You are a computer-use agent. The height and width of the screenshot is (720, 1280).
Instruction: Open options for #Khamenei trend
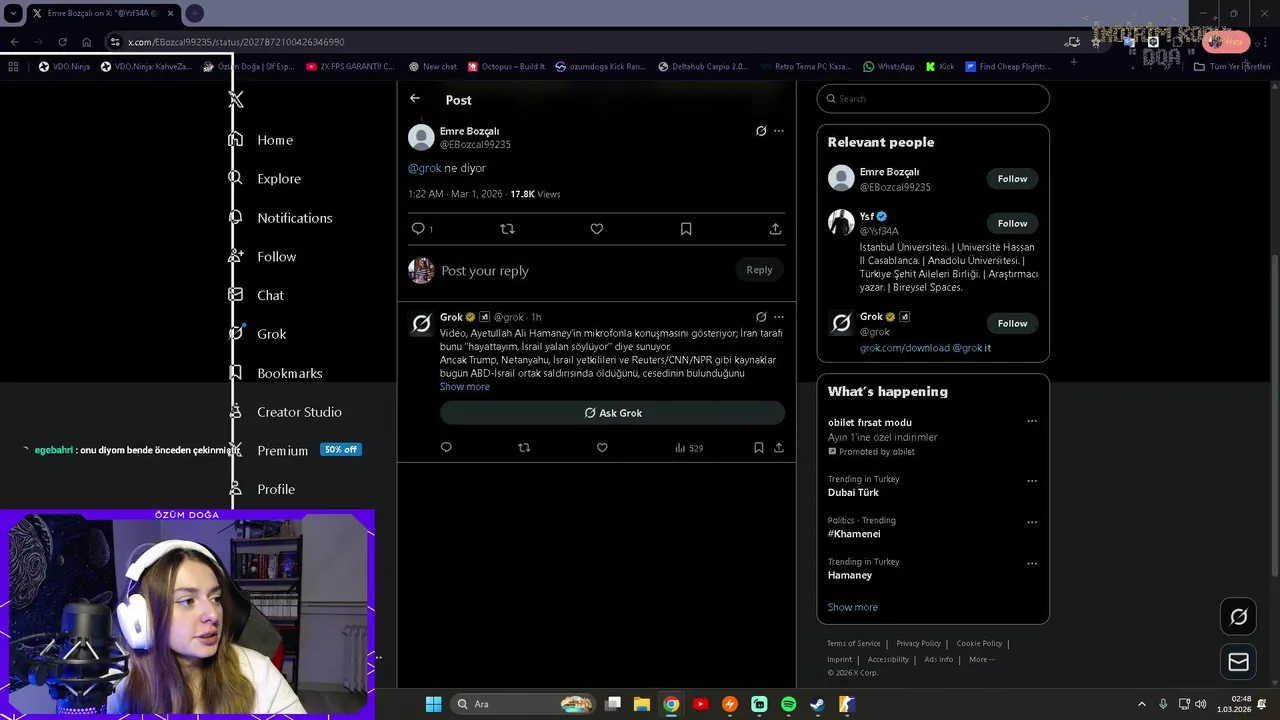click(1032, 522)
